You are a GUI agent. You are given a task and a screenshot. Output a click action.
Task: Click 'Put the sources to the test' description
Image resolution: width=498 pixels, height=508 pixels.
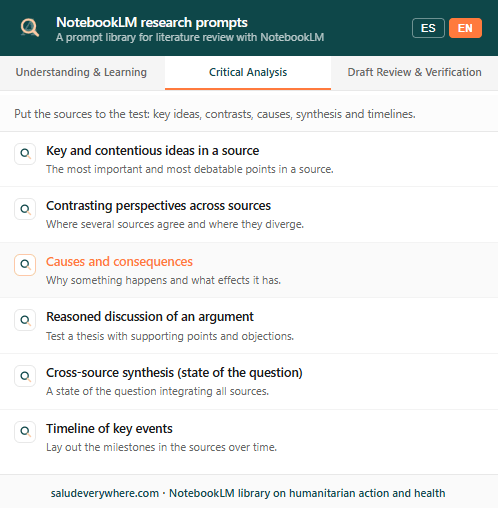point(215,114)
